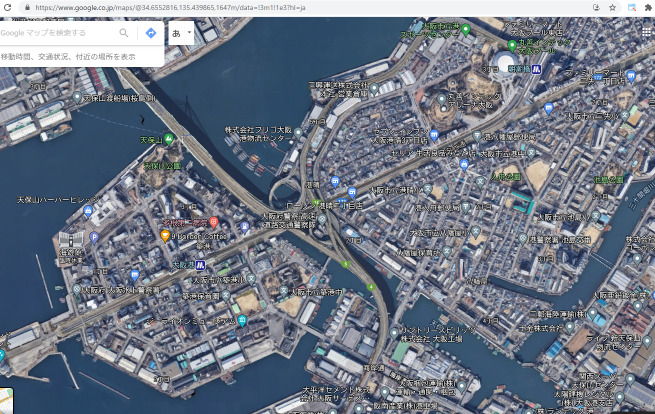Viewport: 655px width, 414px height.
Task: Switch map layer via bottom-left thumbnail
Action: [5, 402]
